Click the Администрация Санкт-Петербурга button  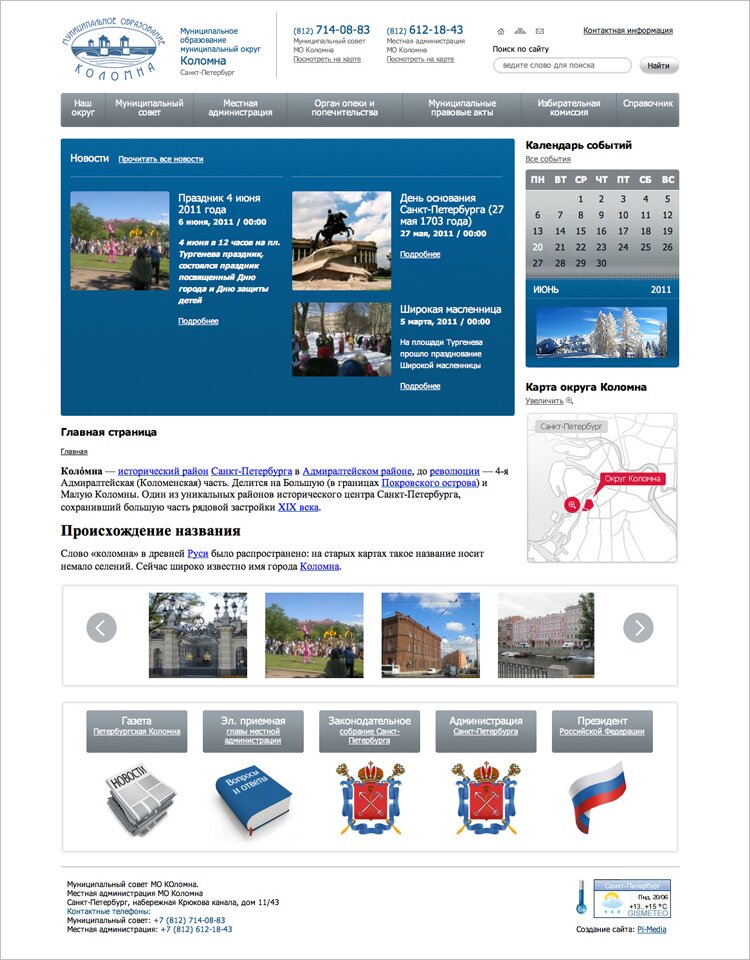coord(486,731)
